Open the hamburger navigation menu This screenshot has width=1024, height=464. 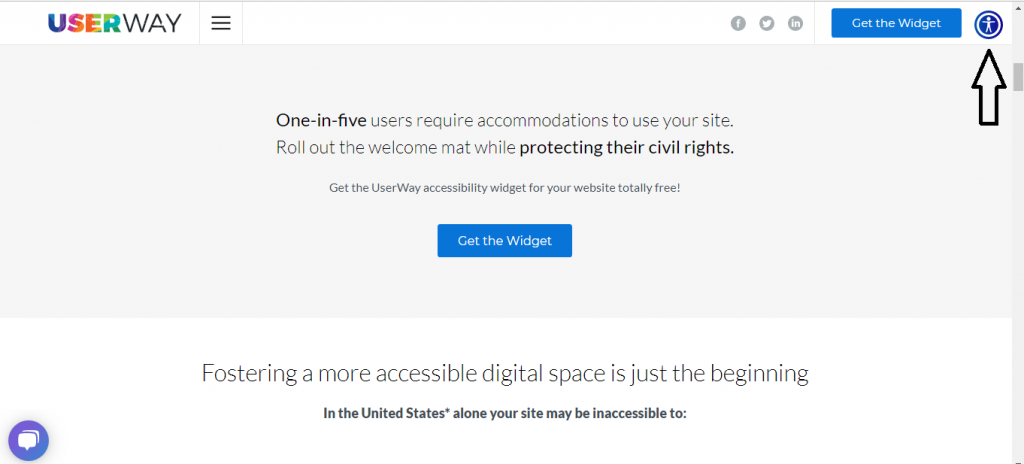point(221,23)
